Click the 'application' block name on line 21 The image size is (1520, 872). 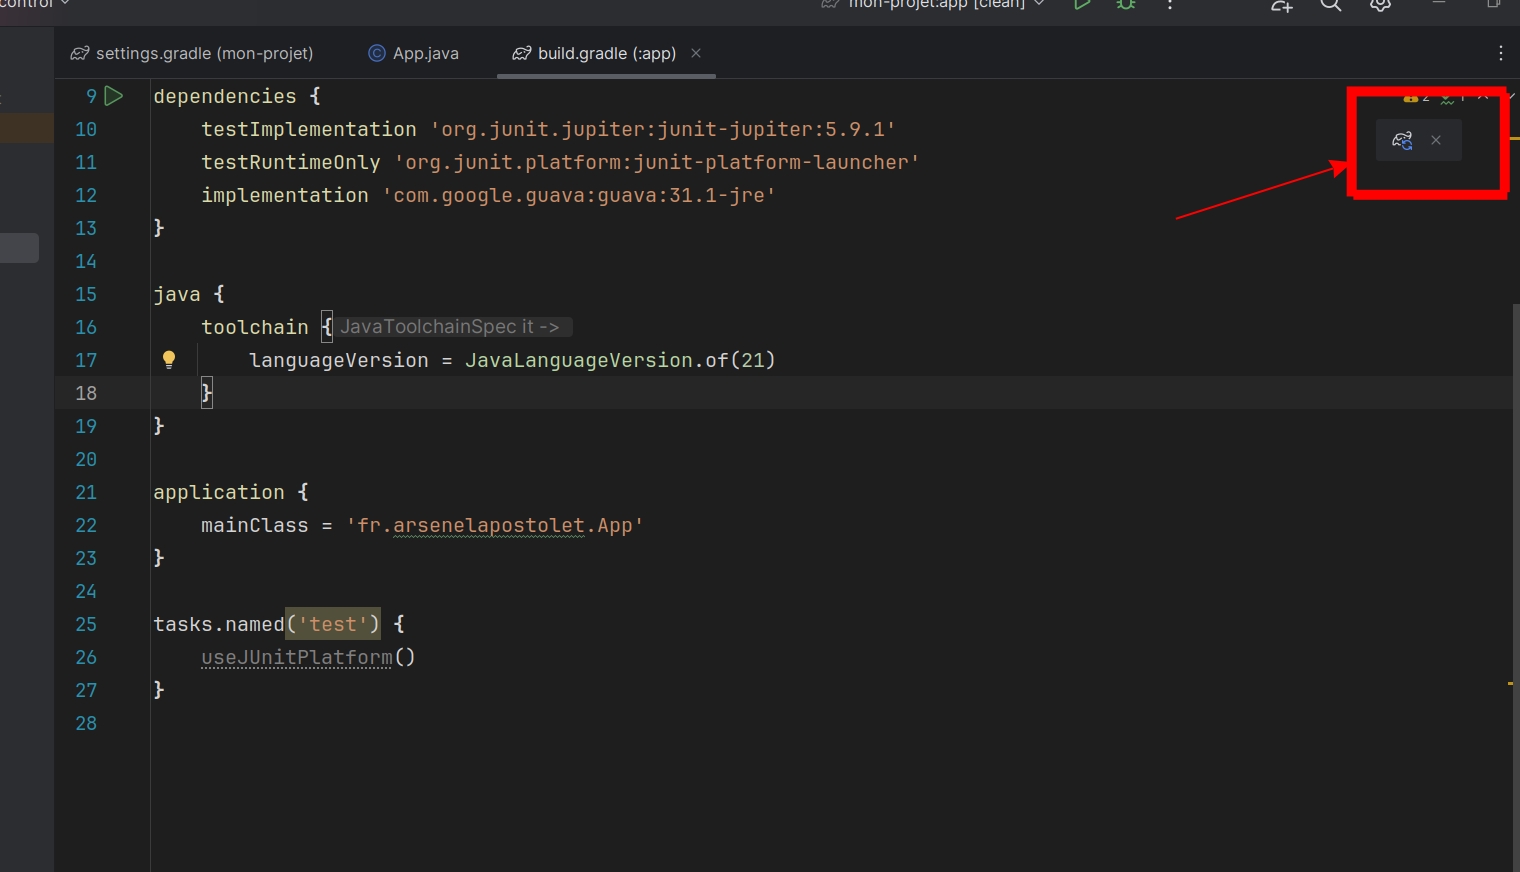coord(219,492)
